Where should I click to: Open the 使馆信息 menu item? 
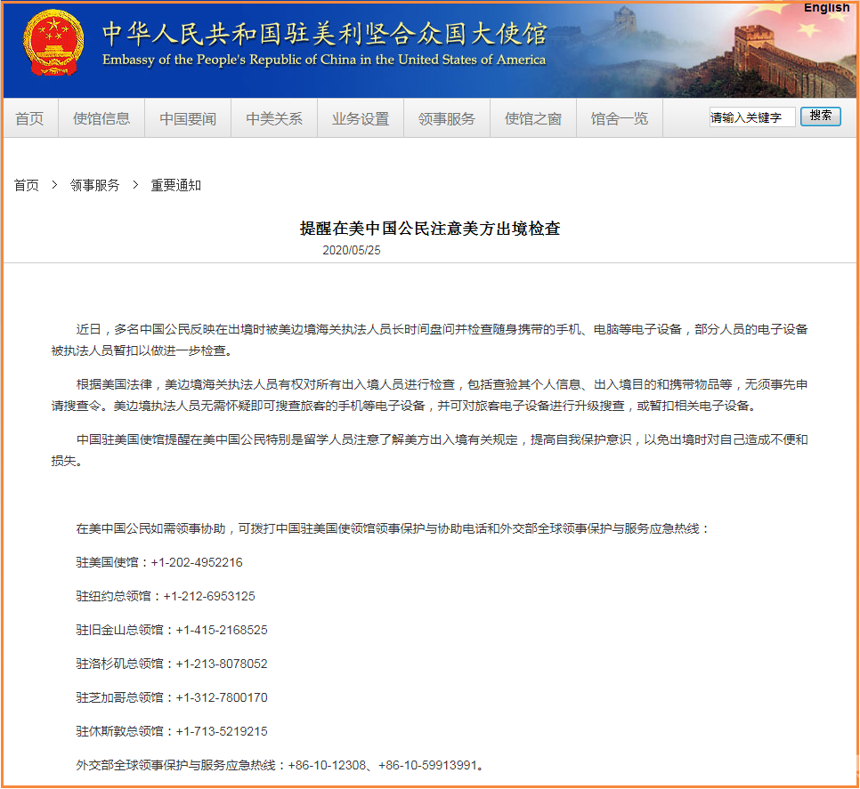coord(101,118)
